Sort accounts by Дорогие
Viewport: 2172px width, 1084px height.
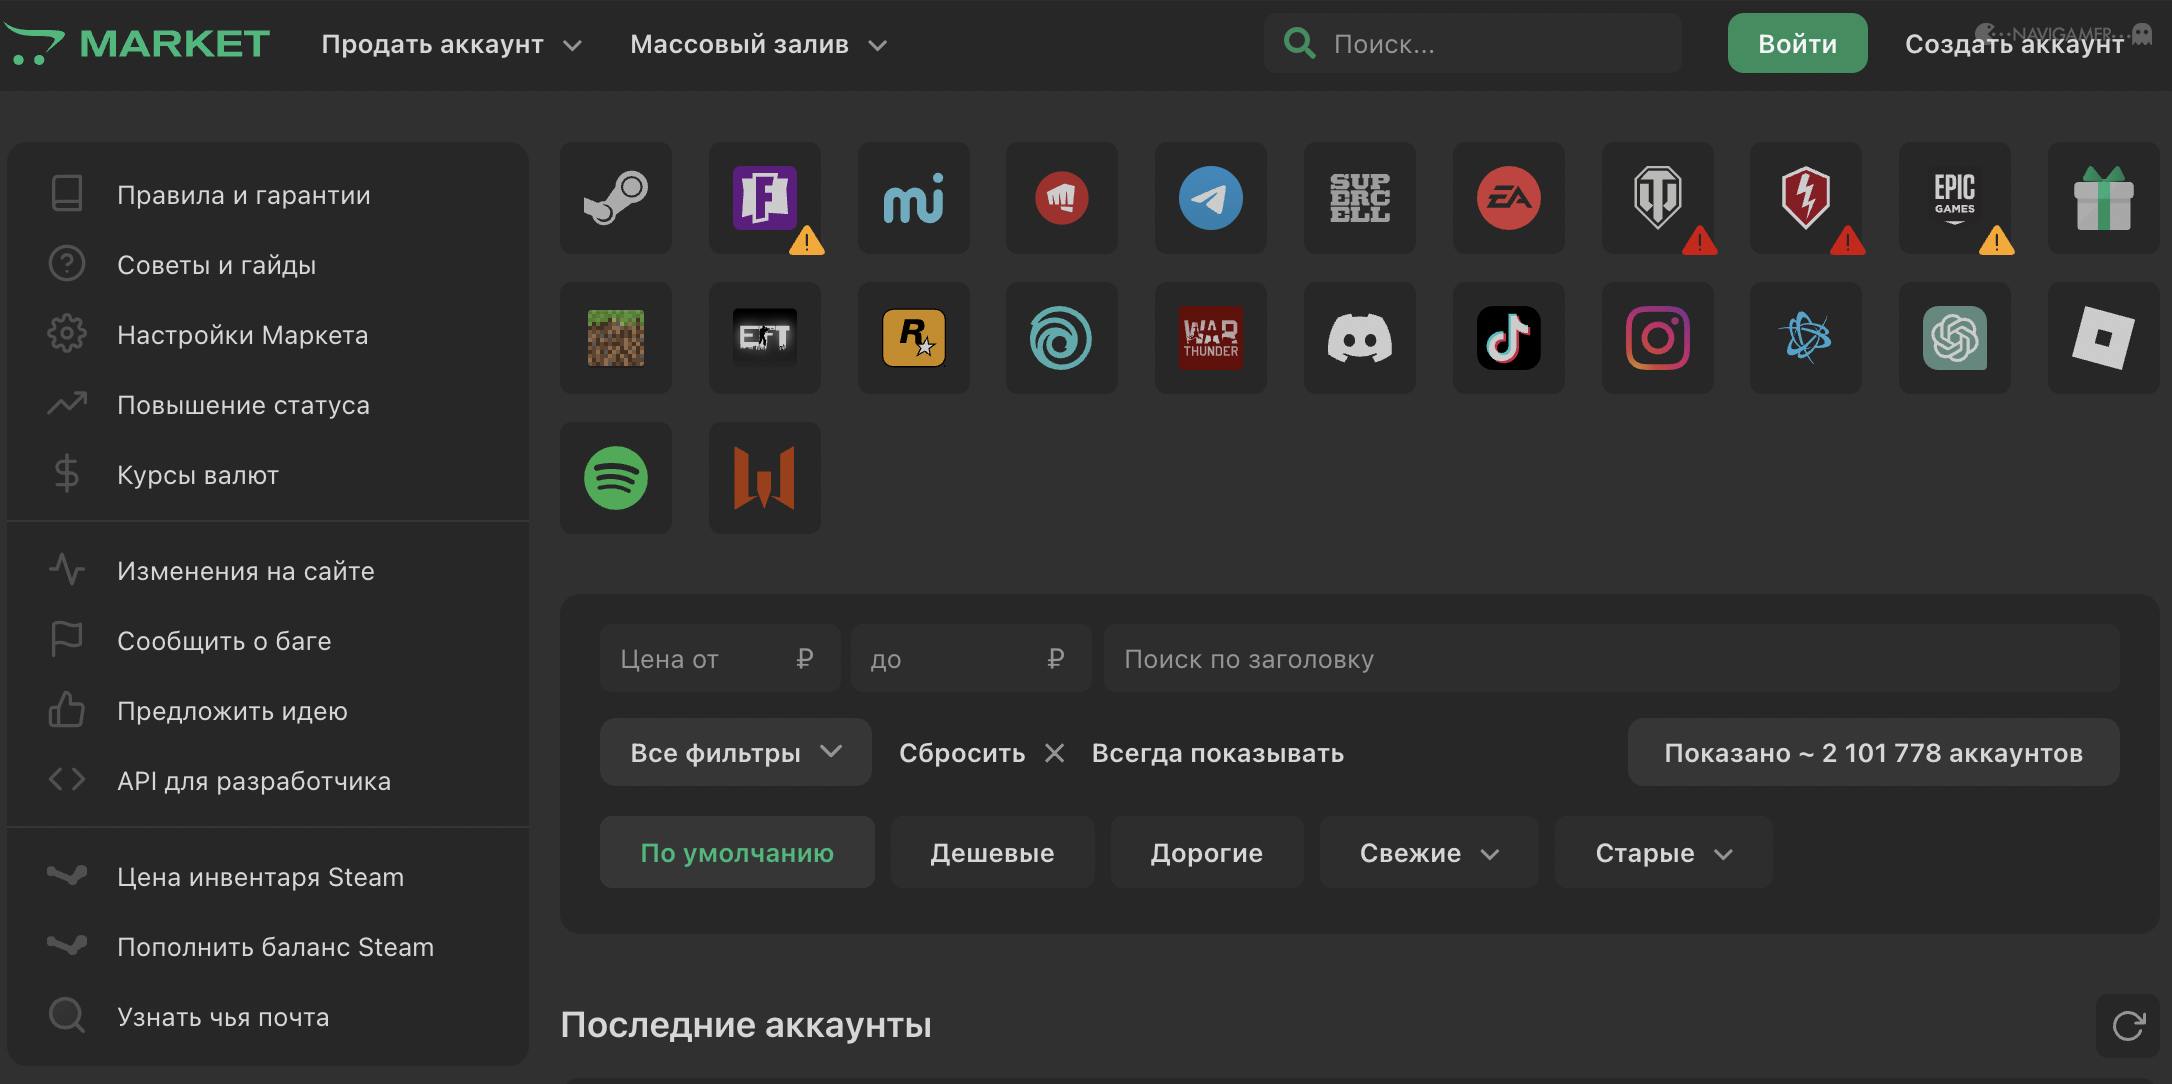pos(1207,852)
